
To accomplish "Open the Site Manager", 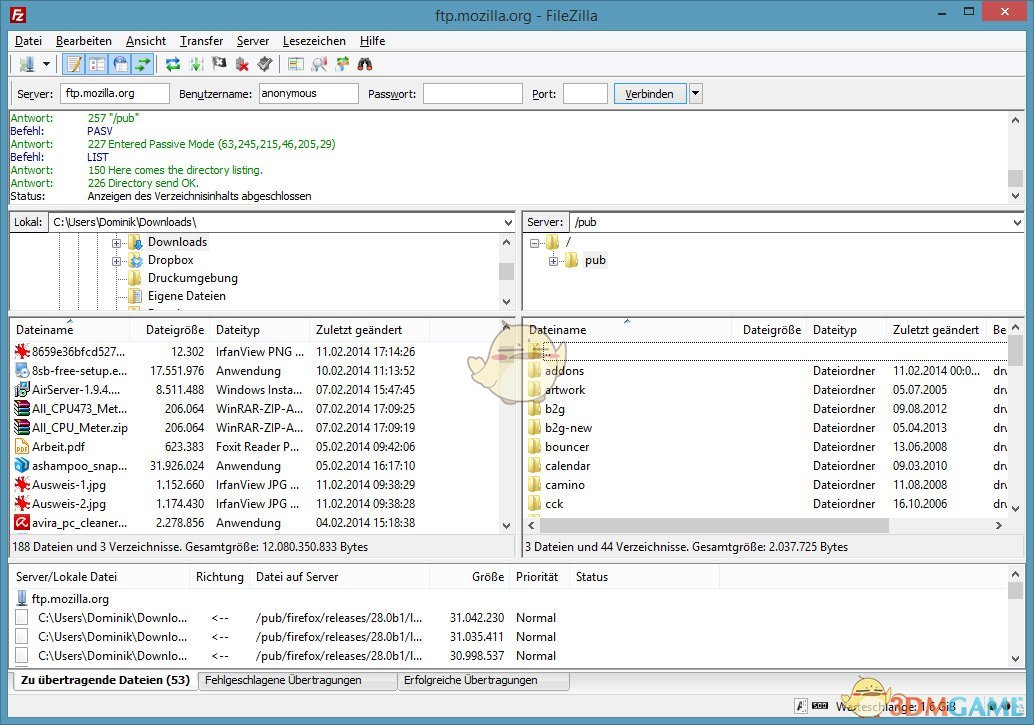I will click(x=30, y=63).
